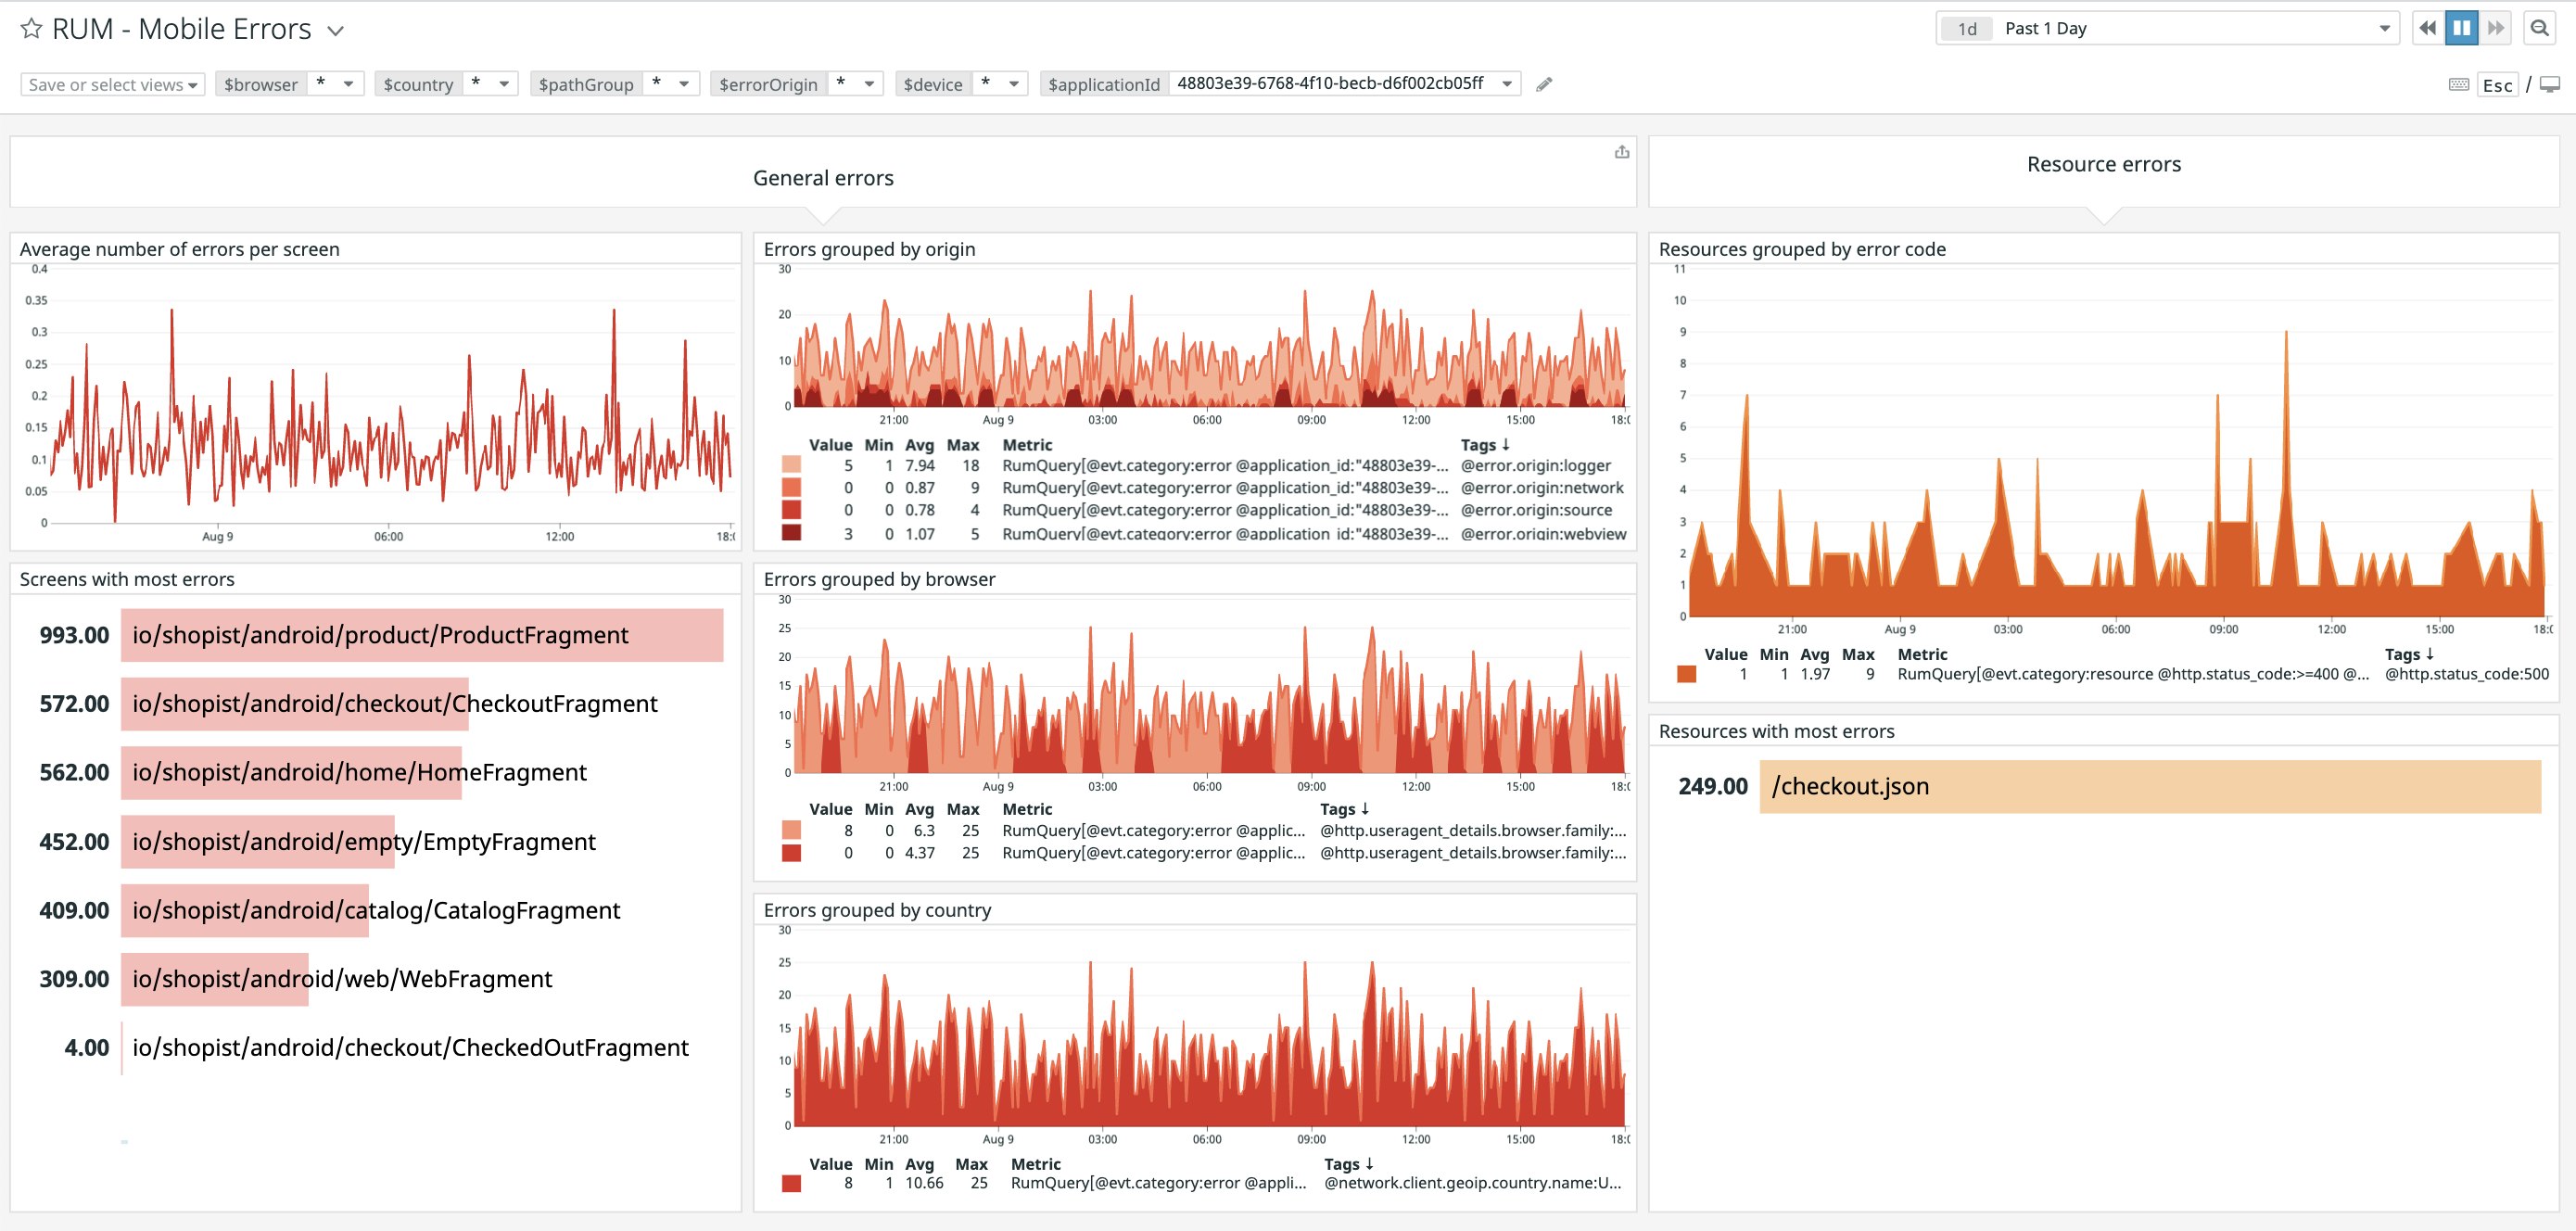Click the http.status_code:500 legend swatch

click(x=1686, y=674)
